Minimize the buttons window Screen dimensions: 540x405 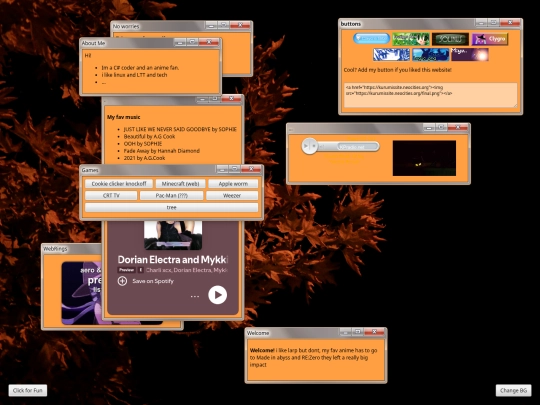[481, 23]
